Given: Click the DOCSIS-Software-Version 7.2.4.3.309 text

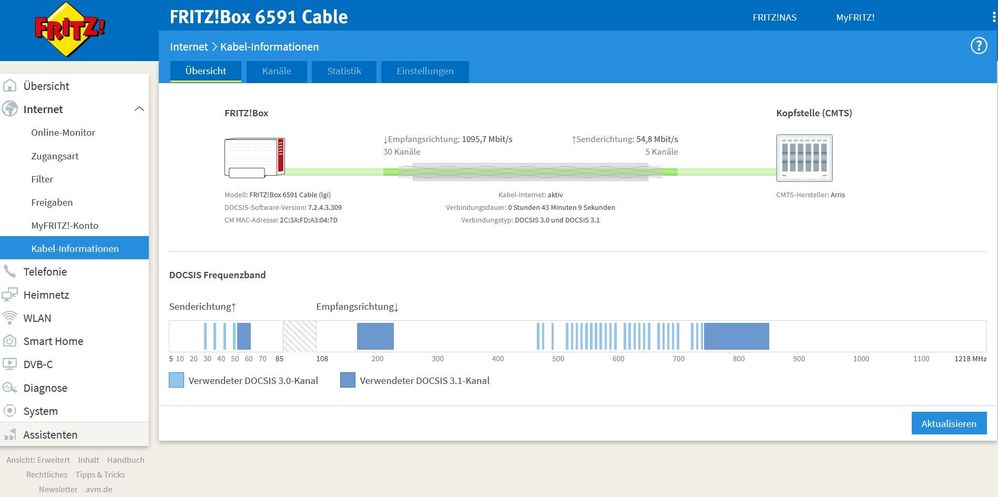Looking at the screenshot, I should pos(284,207).
